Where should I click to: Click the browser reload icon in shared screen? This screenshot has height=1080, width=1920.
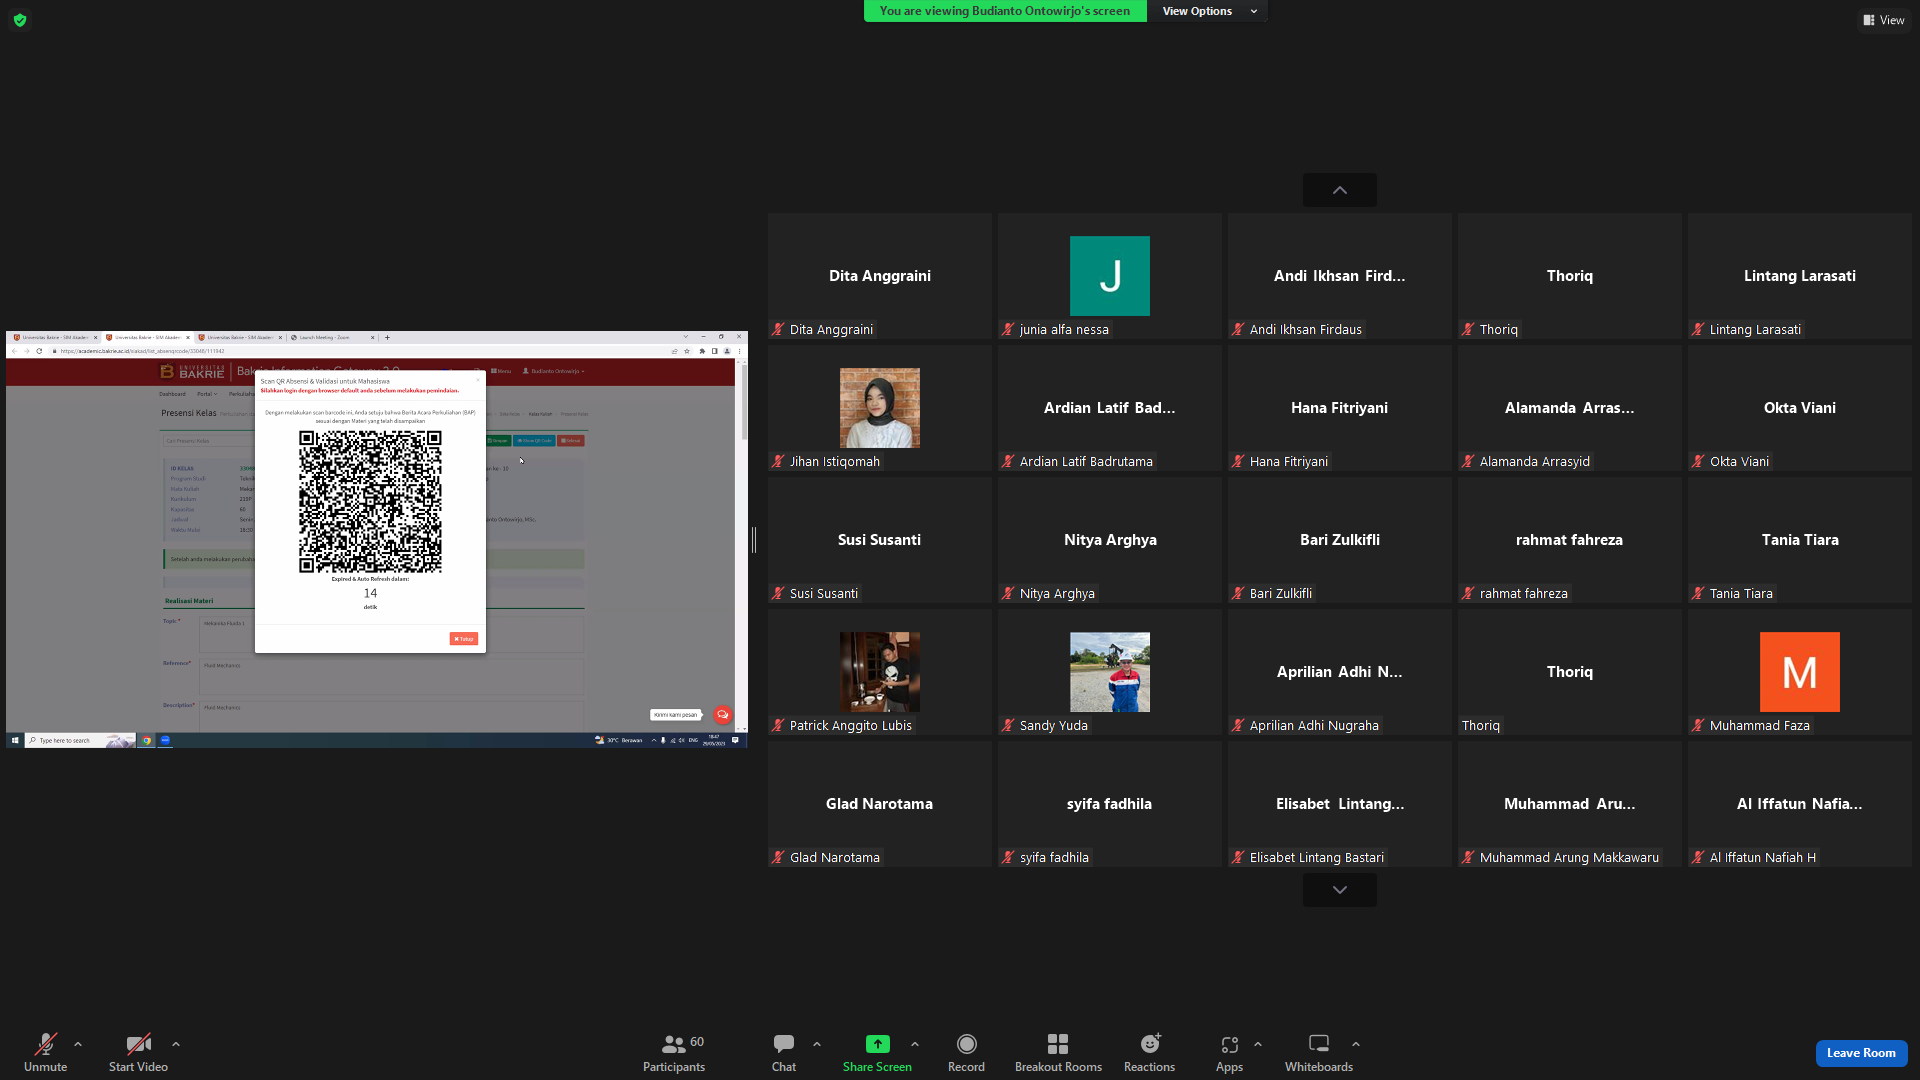(x=39, y=351)
